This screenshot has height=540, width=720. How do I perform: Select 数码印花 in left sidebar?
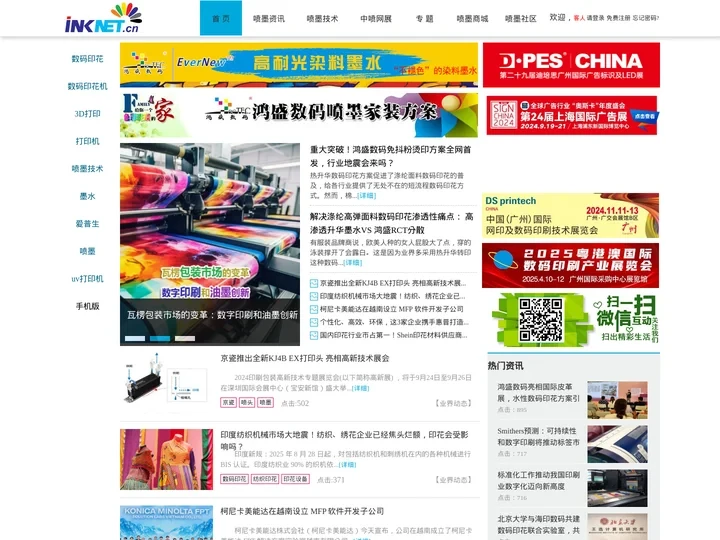87,59
